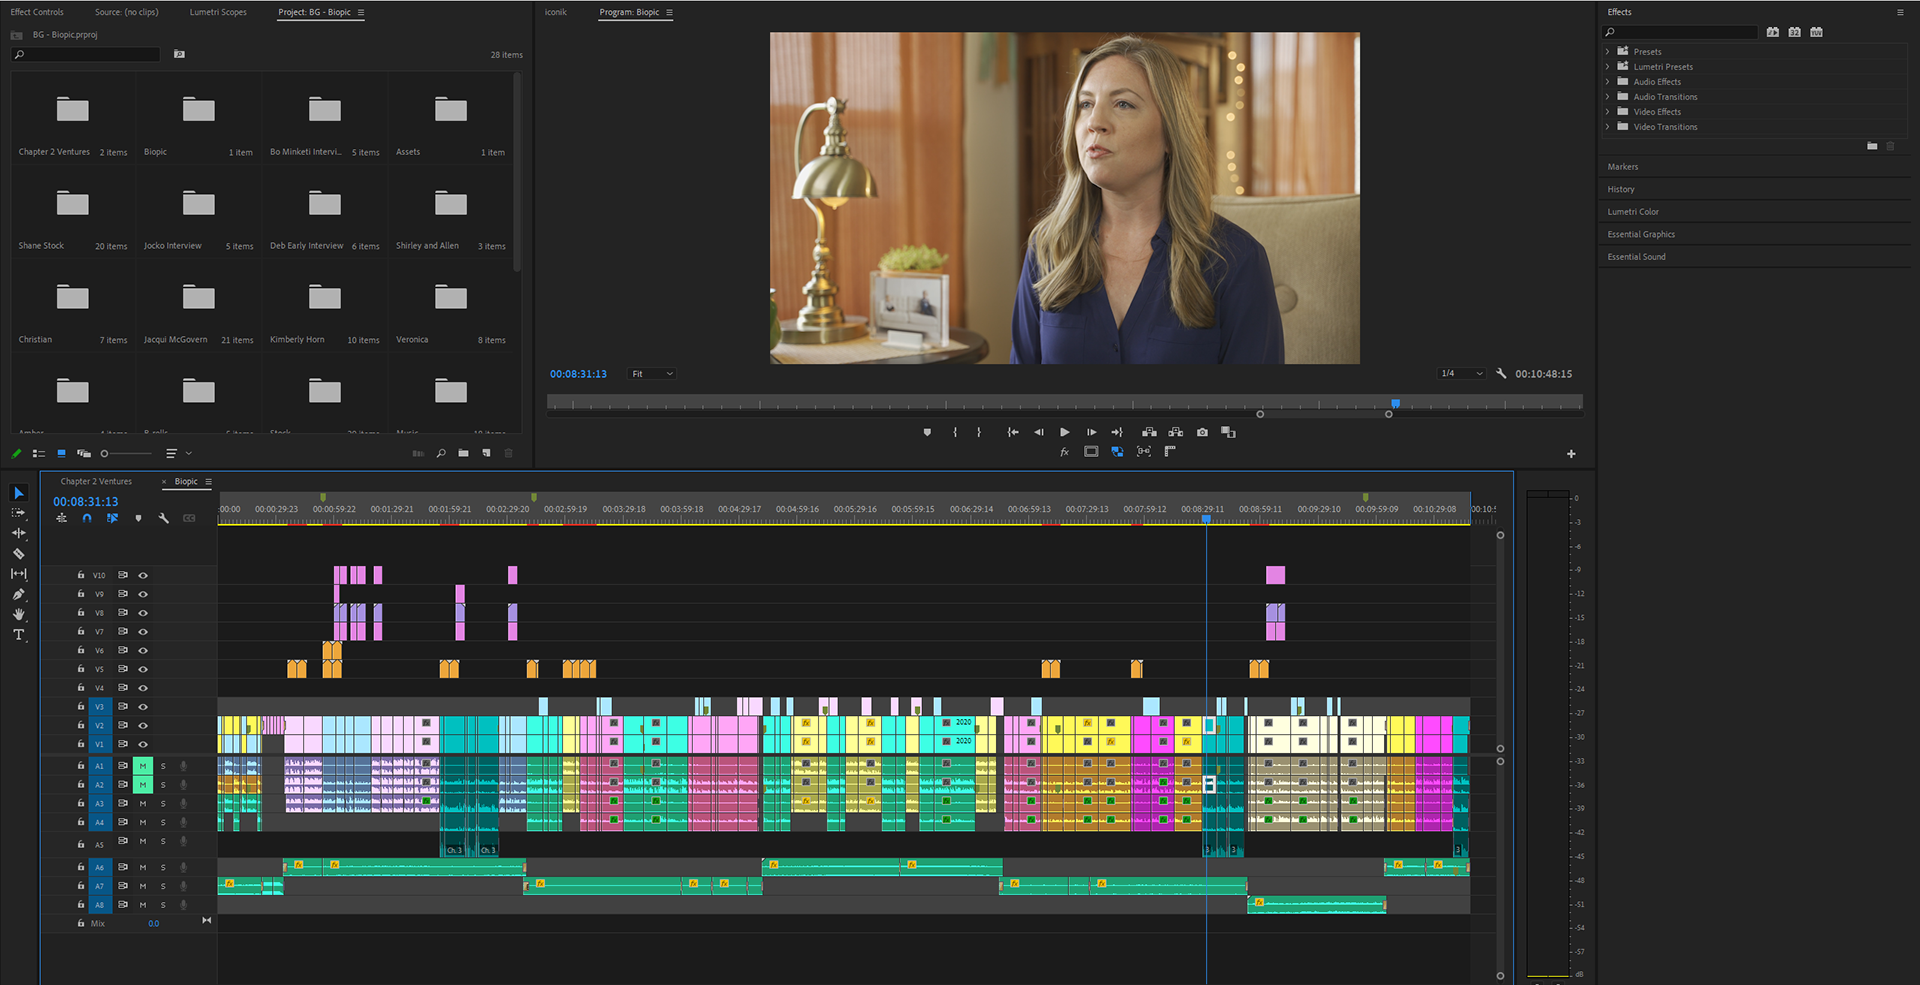Toggle safe margins in program monitor
This screenshot has height=985, width=1920.
[x=1091, y=452]
